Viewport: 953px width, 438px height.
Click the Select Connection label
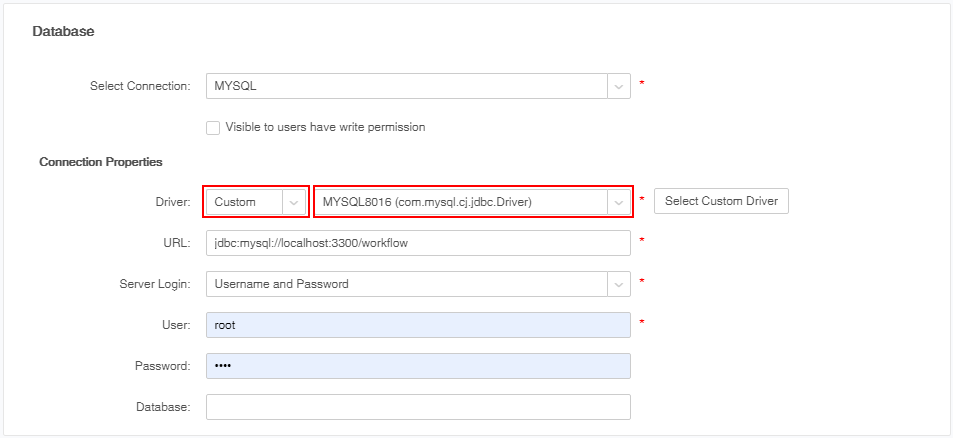[140, 86]
